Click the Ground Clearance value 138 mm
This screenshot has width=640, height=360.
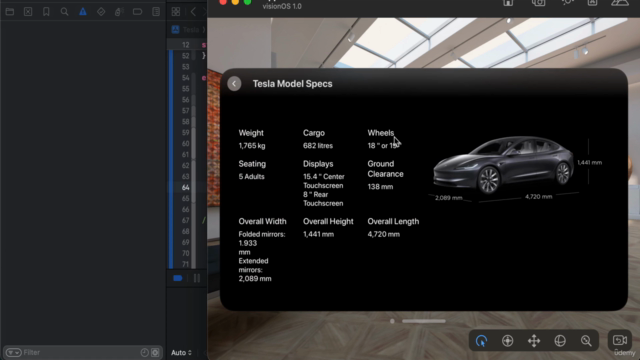[380, 187]
